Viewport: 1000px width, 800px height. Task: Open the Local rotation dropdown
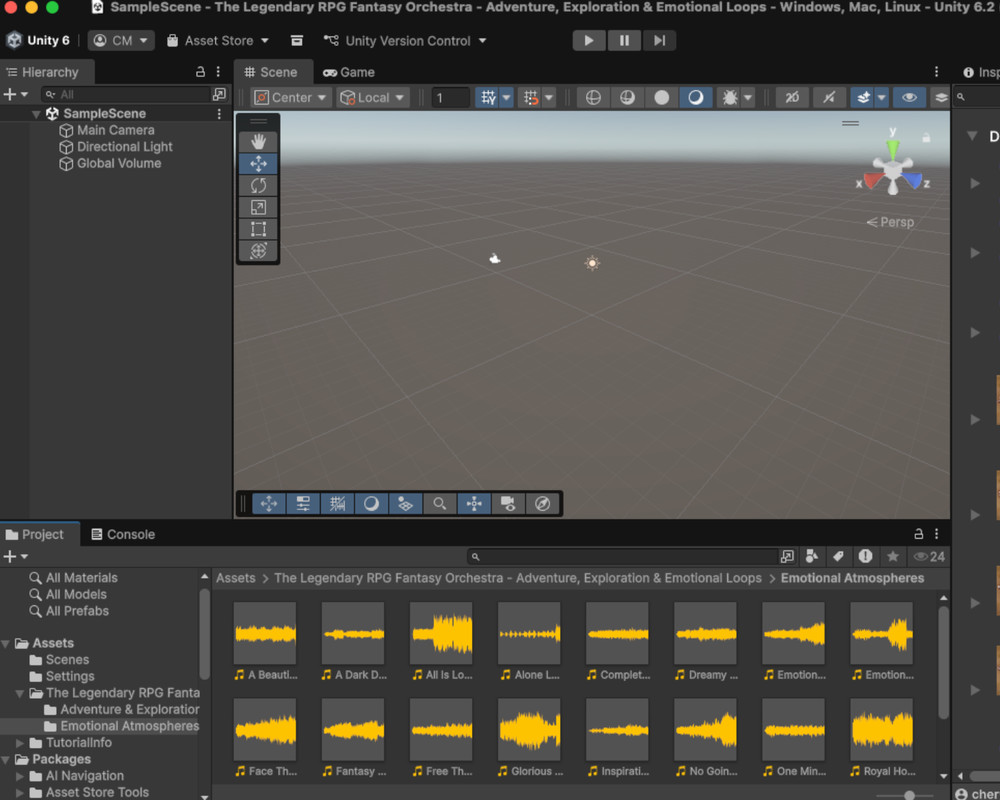coord(373,98)
